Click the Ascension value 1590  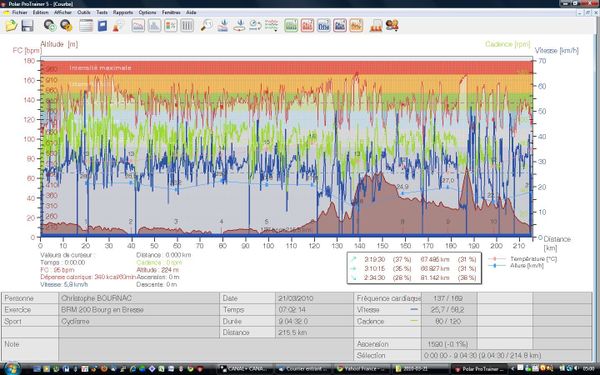pos(449,344)
